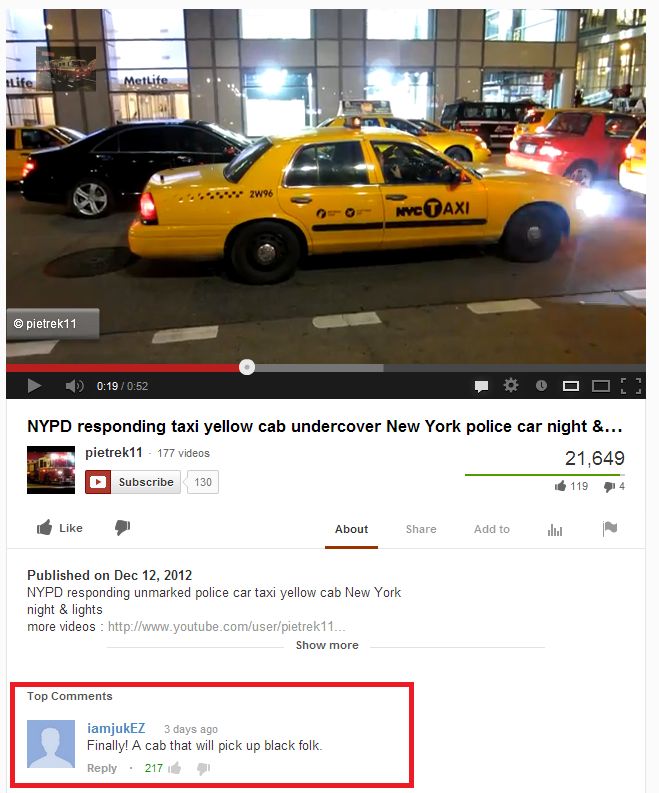Screen dimensions: 659x793
Task: Expand the Add to menu
Action: (x=492, y=529)
